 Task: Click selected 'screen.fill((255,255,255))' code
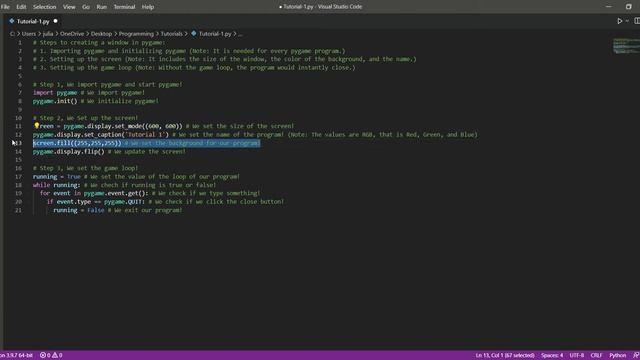pos(77,143)
